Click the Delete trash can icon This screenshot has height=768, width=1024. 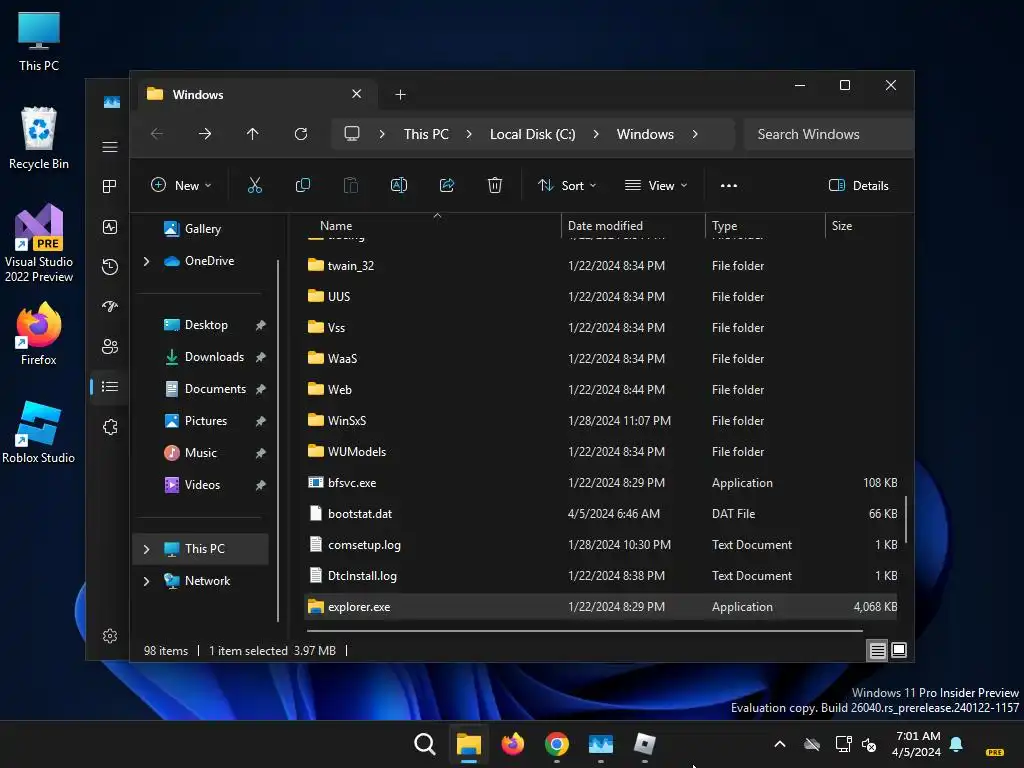coord(495,185)
